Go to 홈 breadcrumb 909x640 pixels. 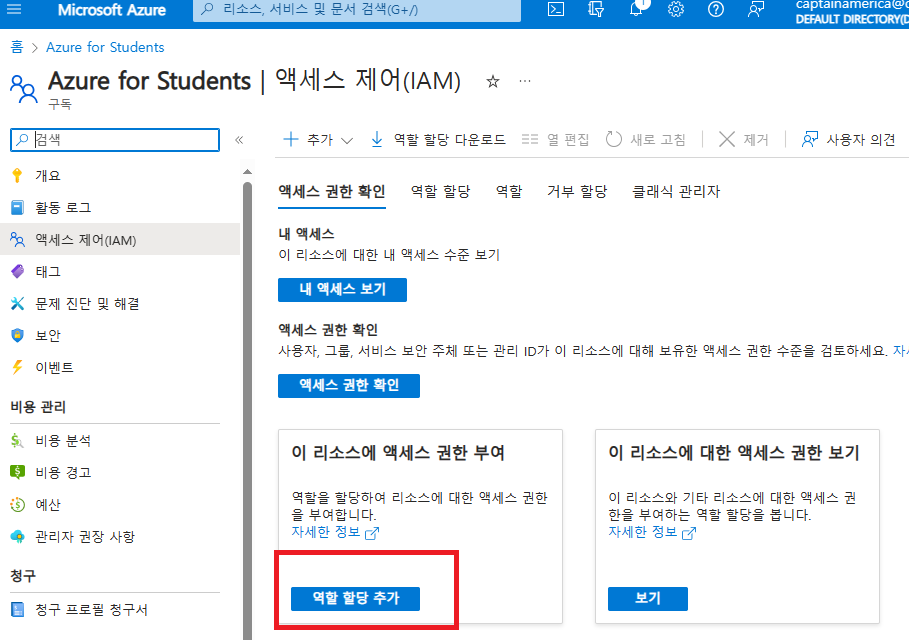pyautogui.click(x=17, y=47)
